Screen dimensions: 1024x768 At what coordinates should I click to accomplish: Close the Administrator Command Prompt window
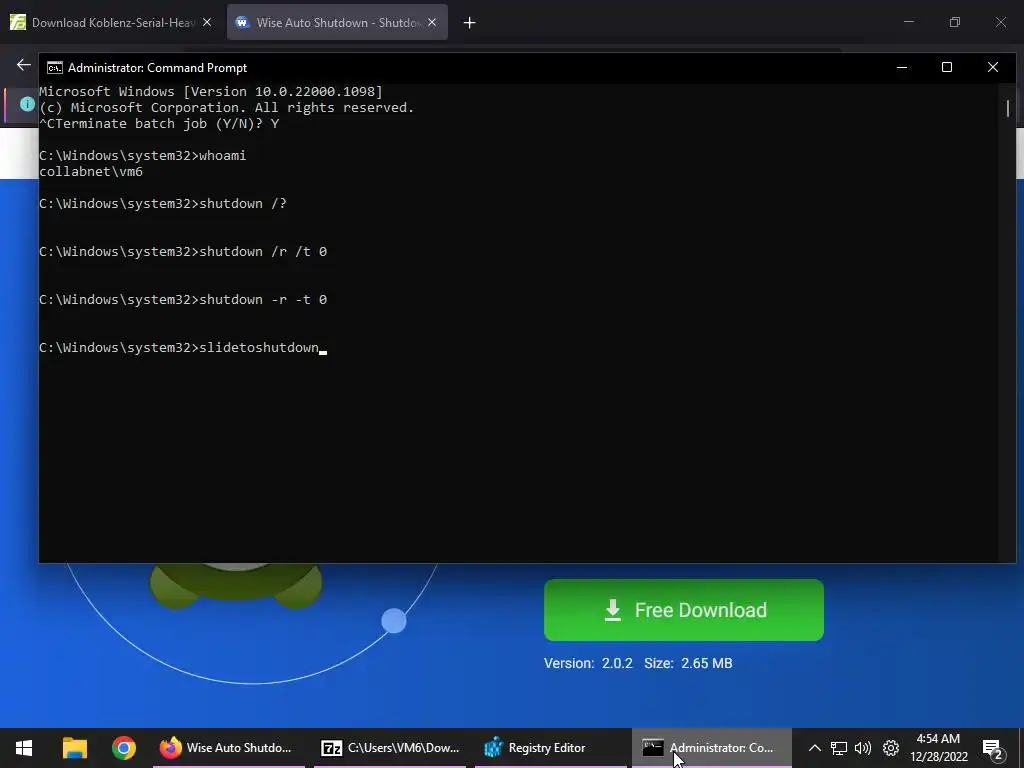[x=993, y=67]
